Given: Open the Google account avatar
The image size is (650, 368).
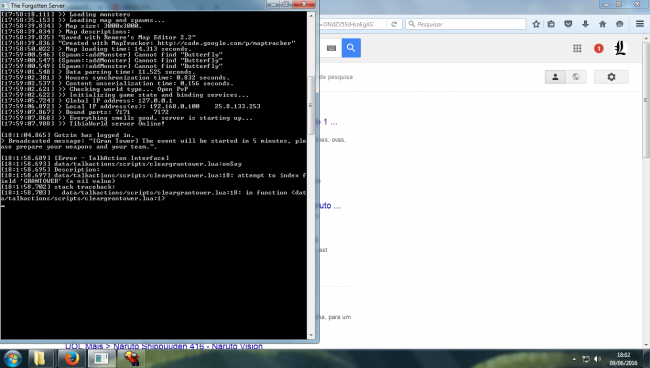Looking at the screenshot, I should click(x=620, y=48).
